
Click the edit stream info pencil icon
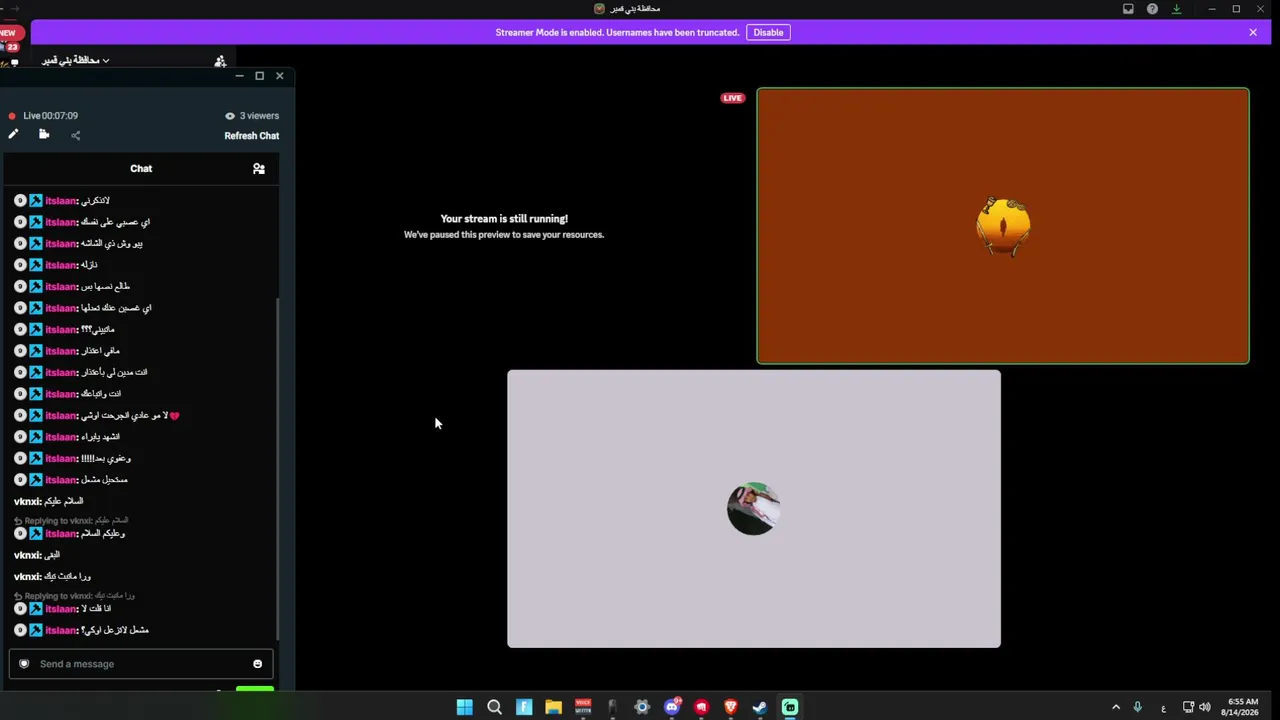click(13, 134)
